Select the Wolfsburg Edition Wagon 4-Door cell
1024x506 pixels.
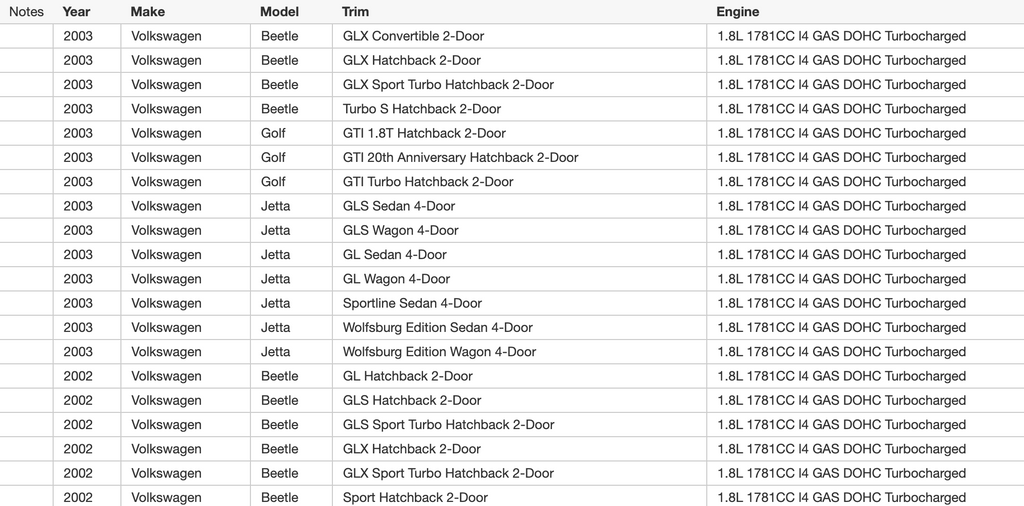[439, 352]
